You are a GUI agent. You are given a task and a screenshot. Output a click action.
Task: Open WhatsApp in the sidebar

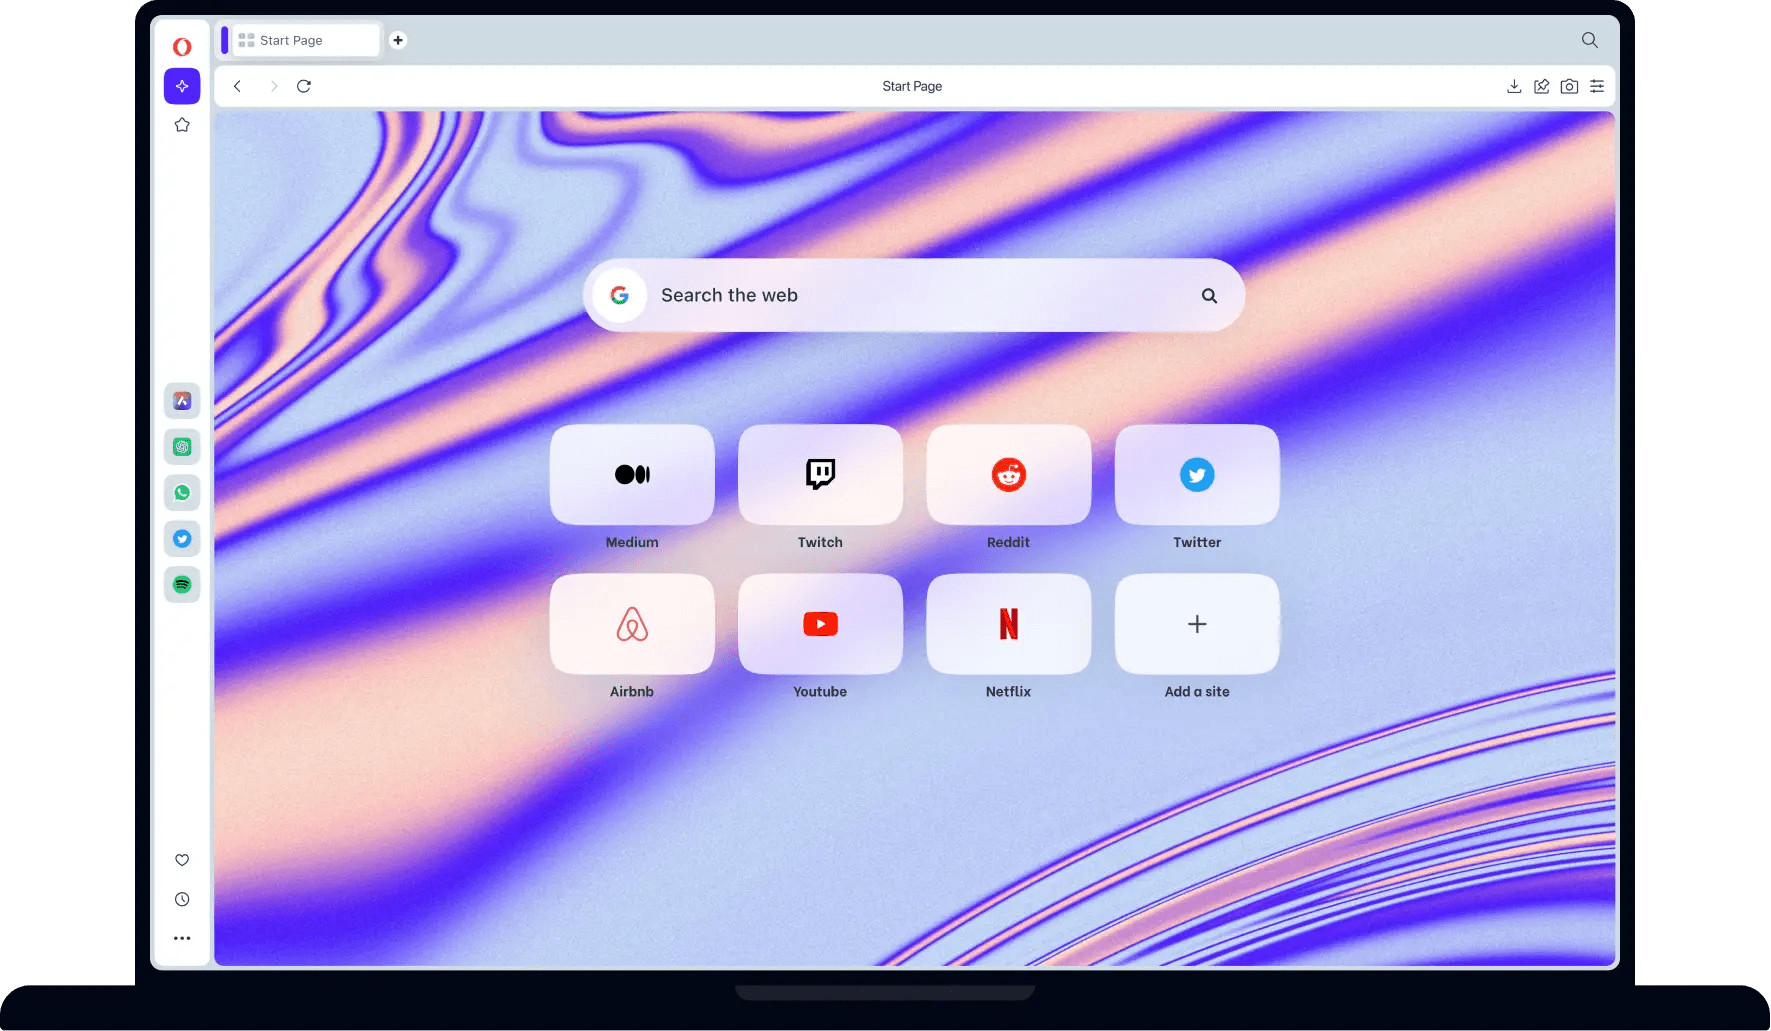pos(182,493)
